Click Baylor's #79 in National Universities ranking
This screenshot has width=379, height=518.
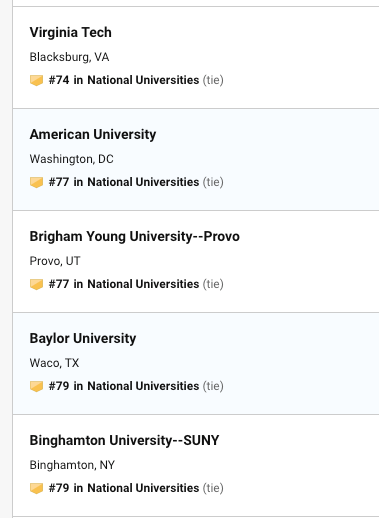(124, 386)
